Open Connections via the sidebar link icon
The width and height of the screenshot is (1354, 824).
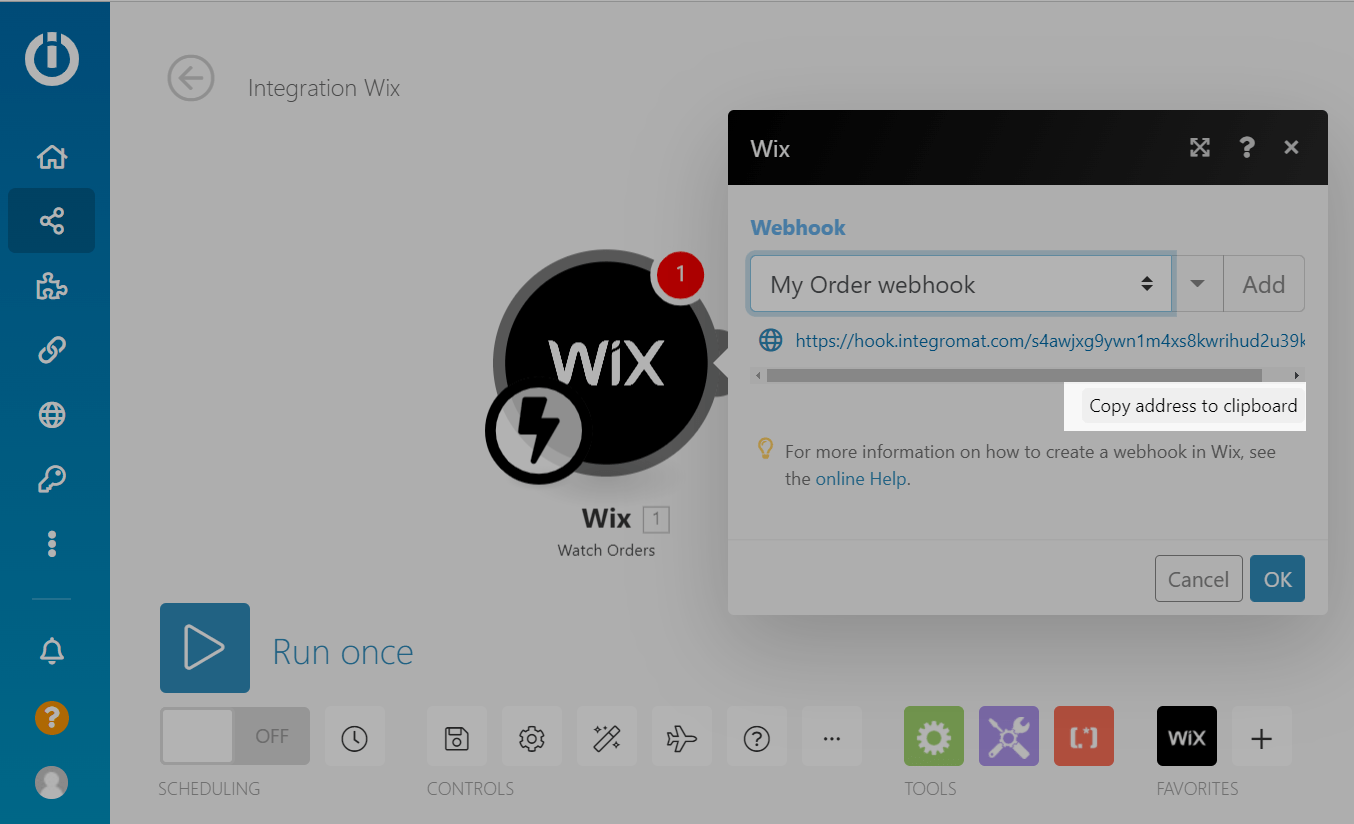(x=51, y=350)
